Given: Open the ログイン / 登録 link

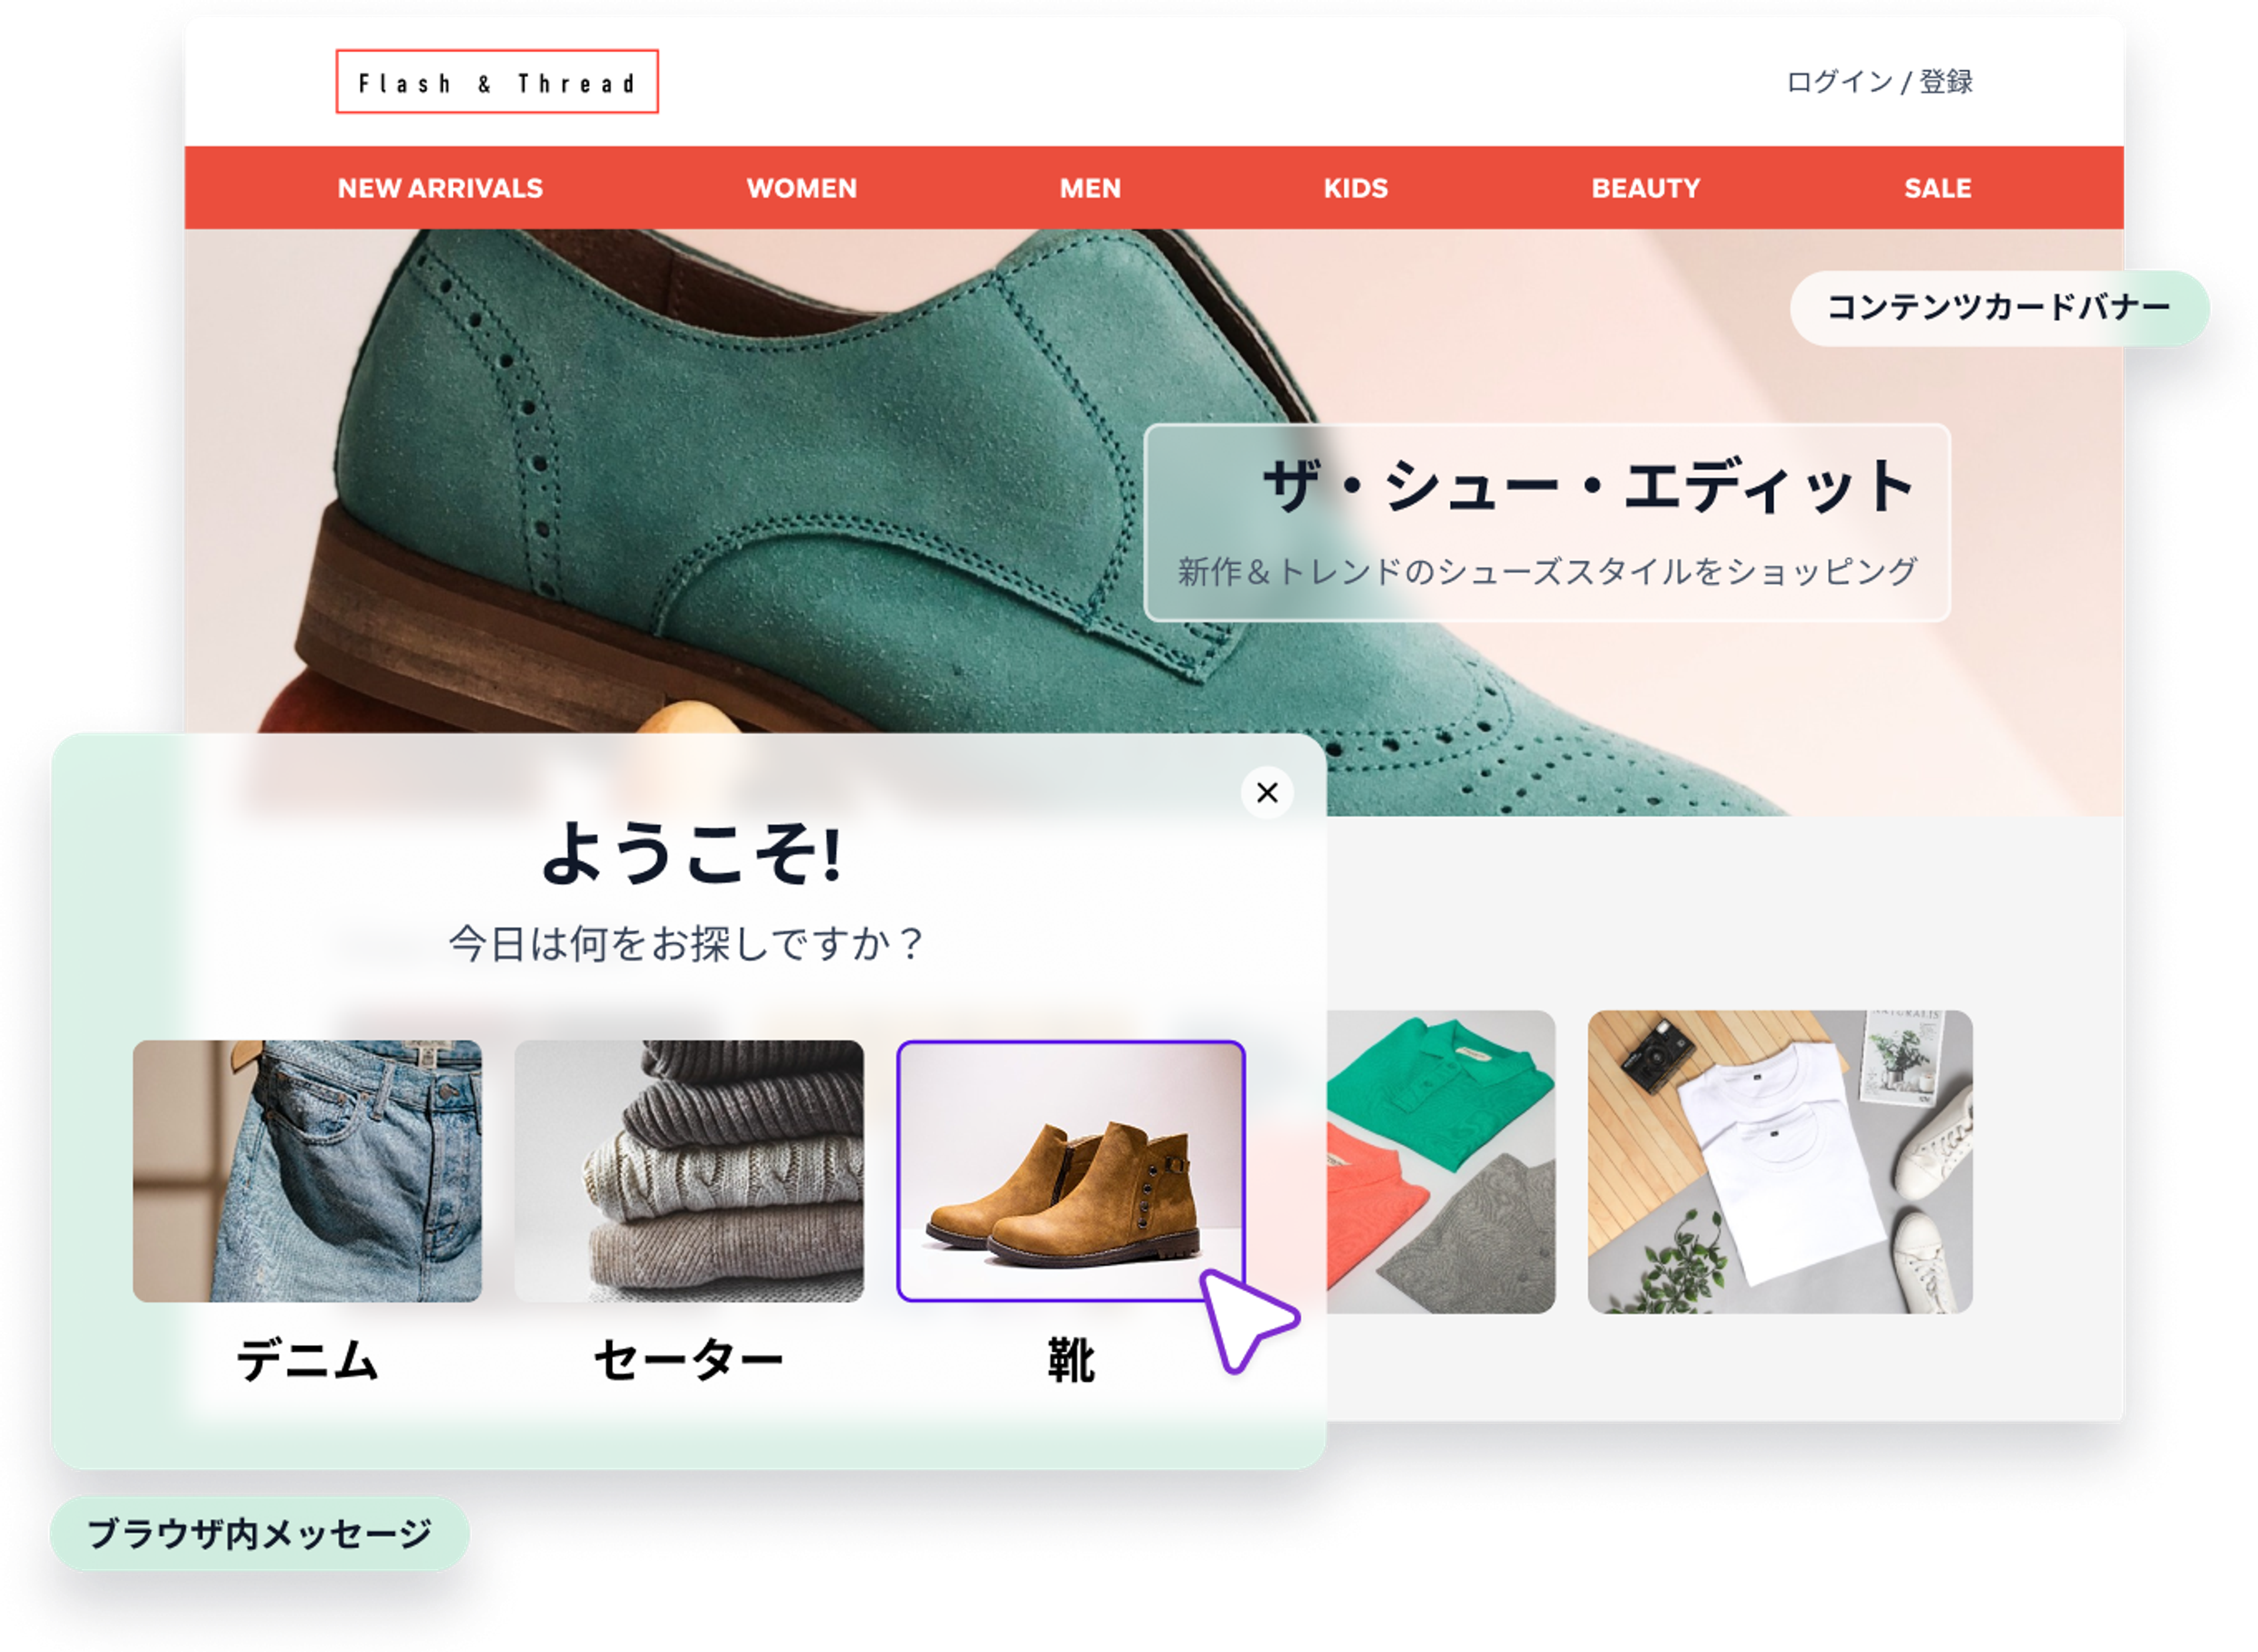Looking at the screenshot, I should (x=1879, y=82).
